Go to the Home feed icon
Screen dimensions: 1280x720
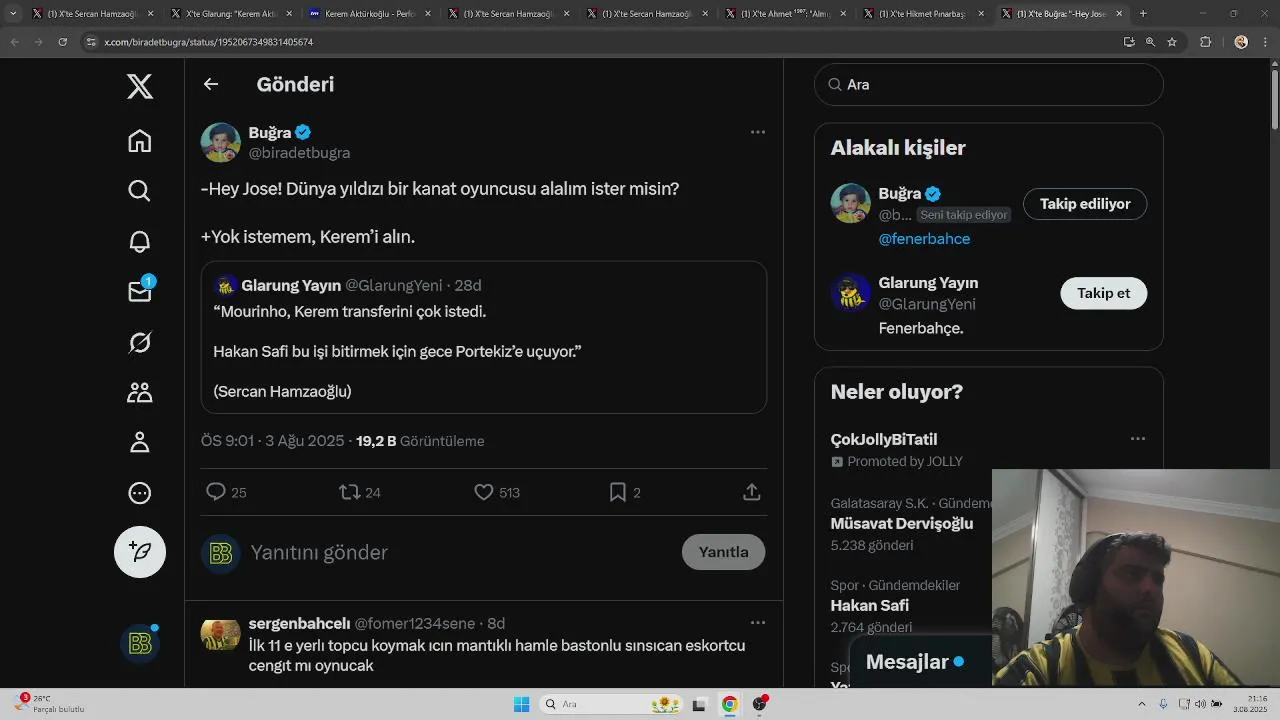[x=140, y=141]
